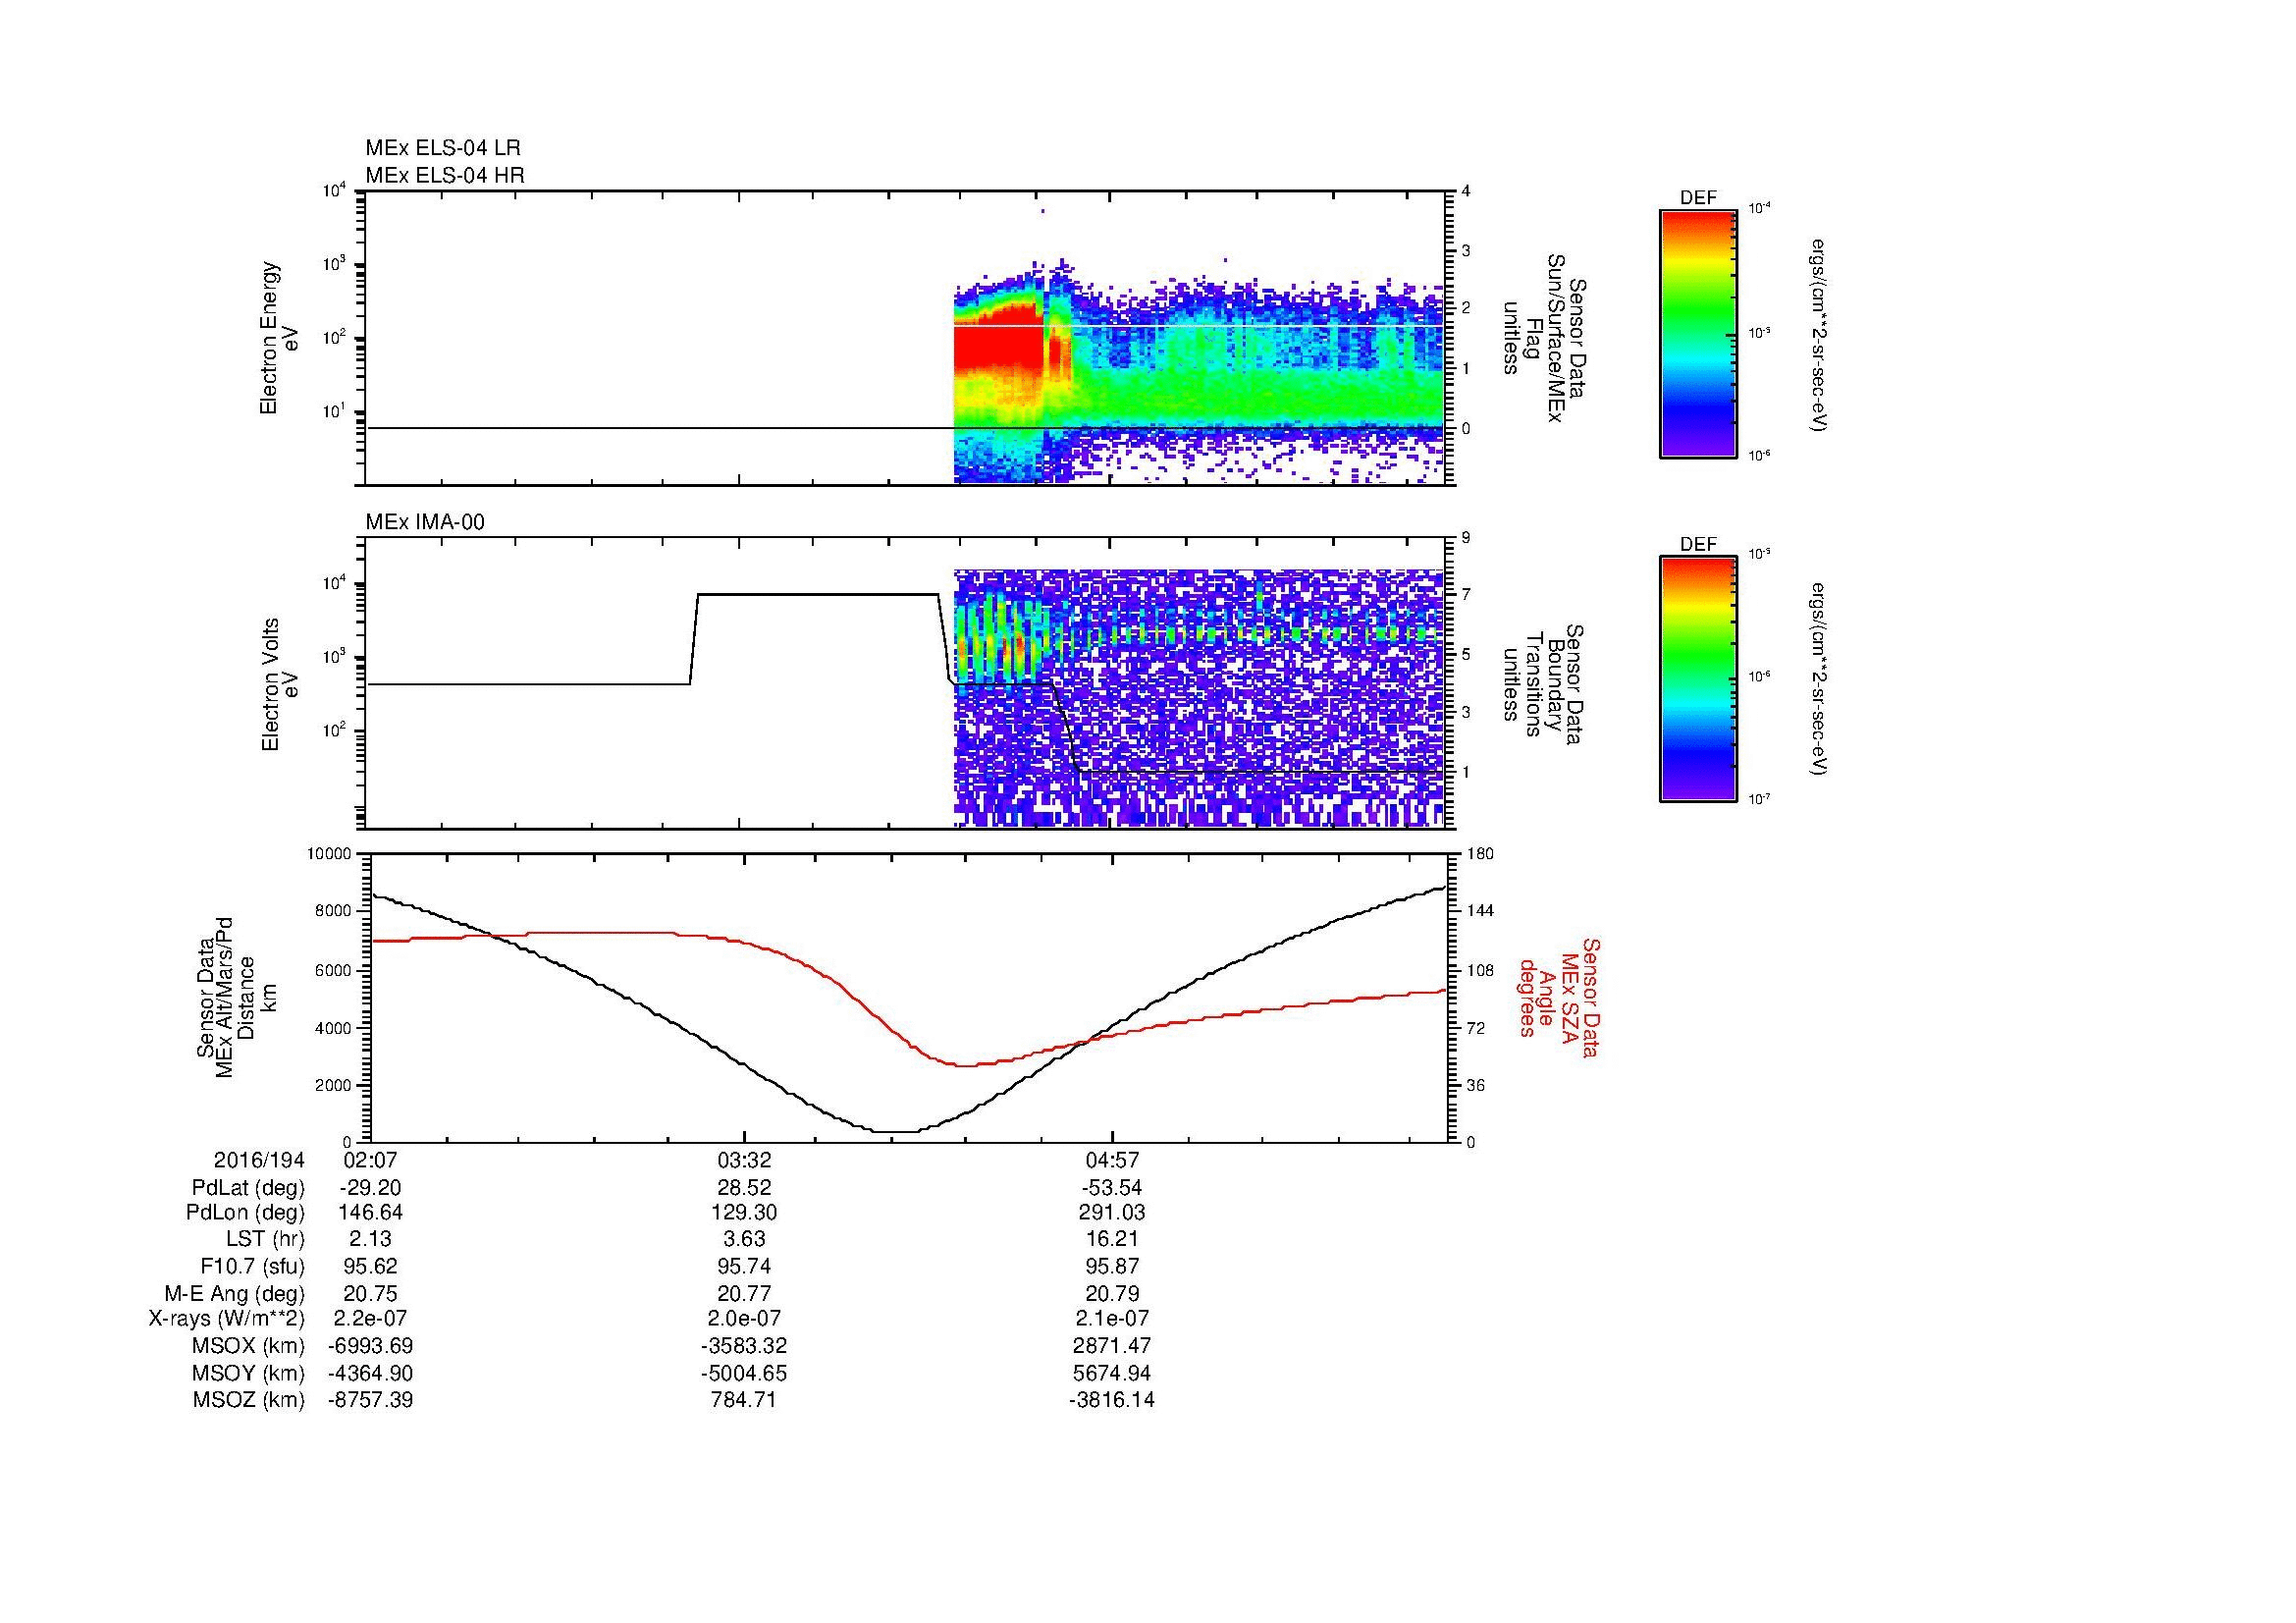
Task: Select the top DEF color bar
Action: pyautogui.click(x=1698, y=333)
